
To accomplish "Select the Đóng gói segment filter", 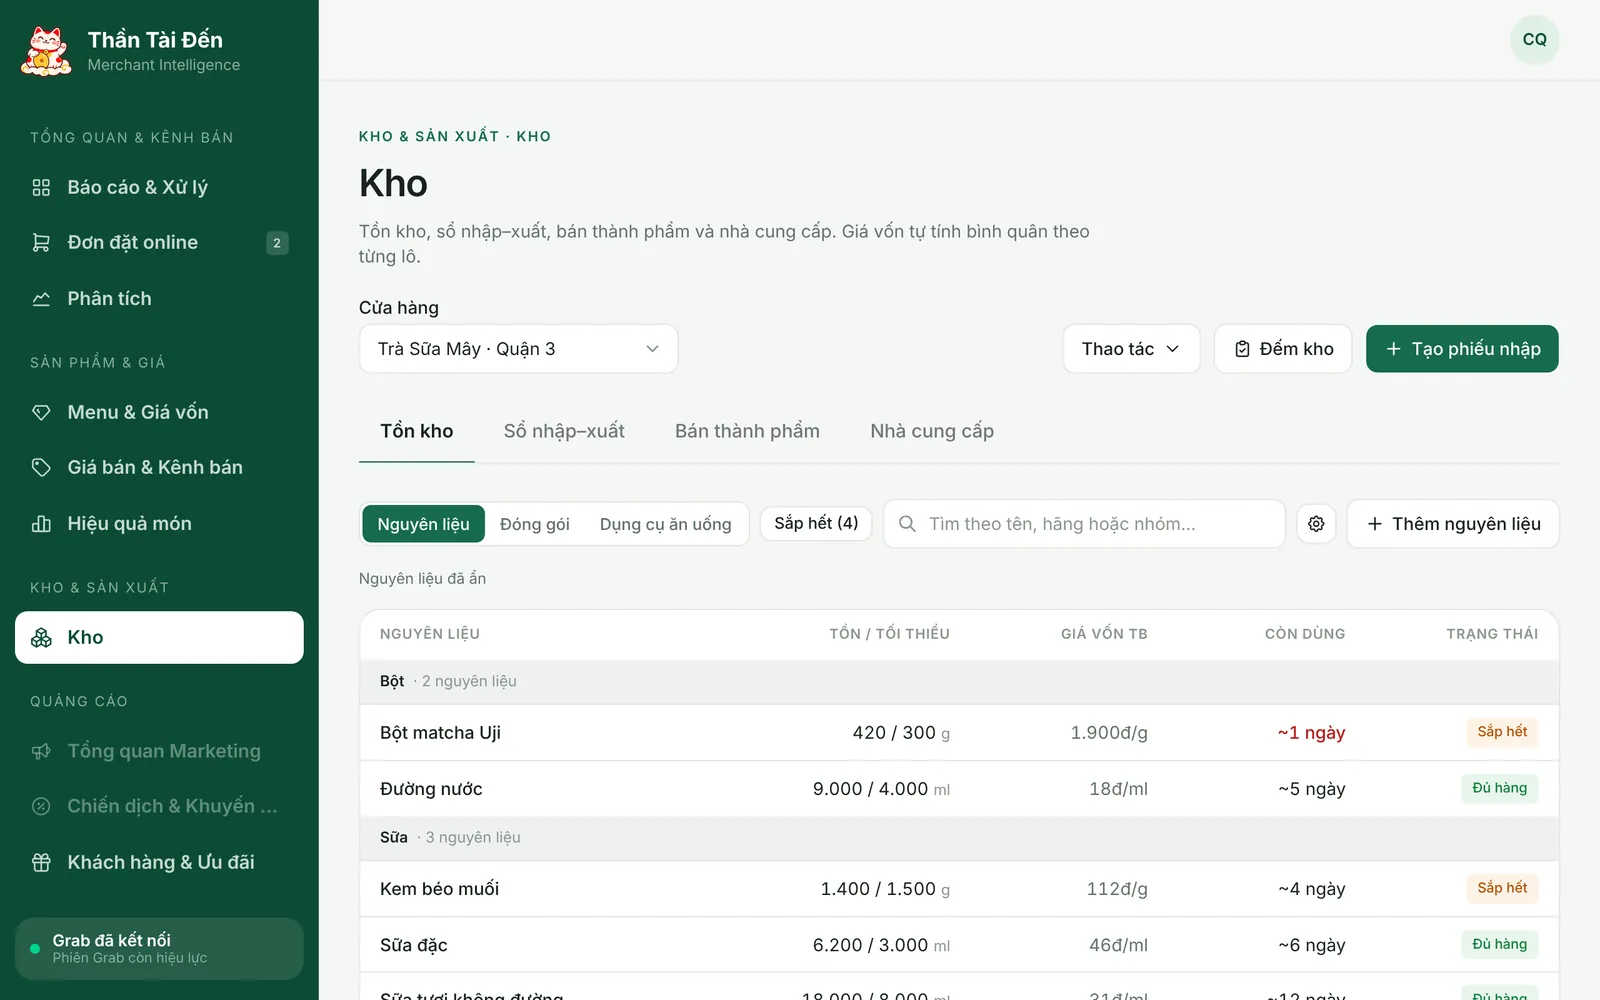I will point(535,524).
